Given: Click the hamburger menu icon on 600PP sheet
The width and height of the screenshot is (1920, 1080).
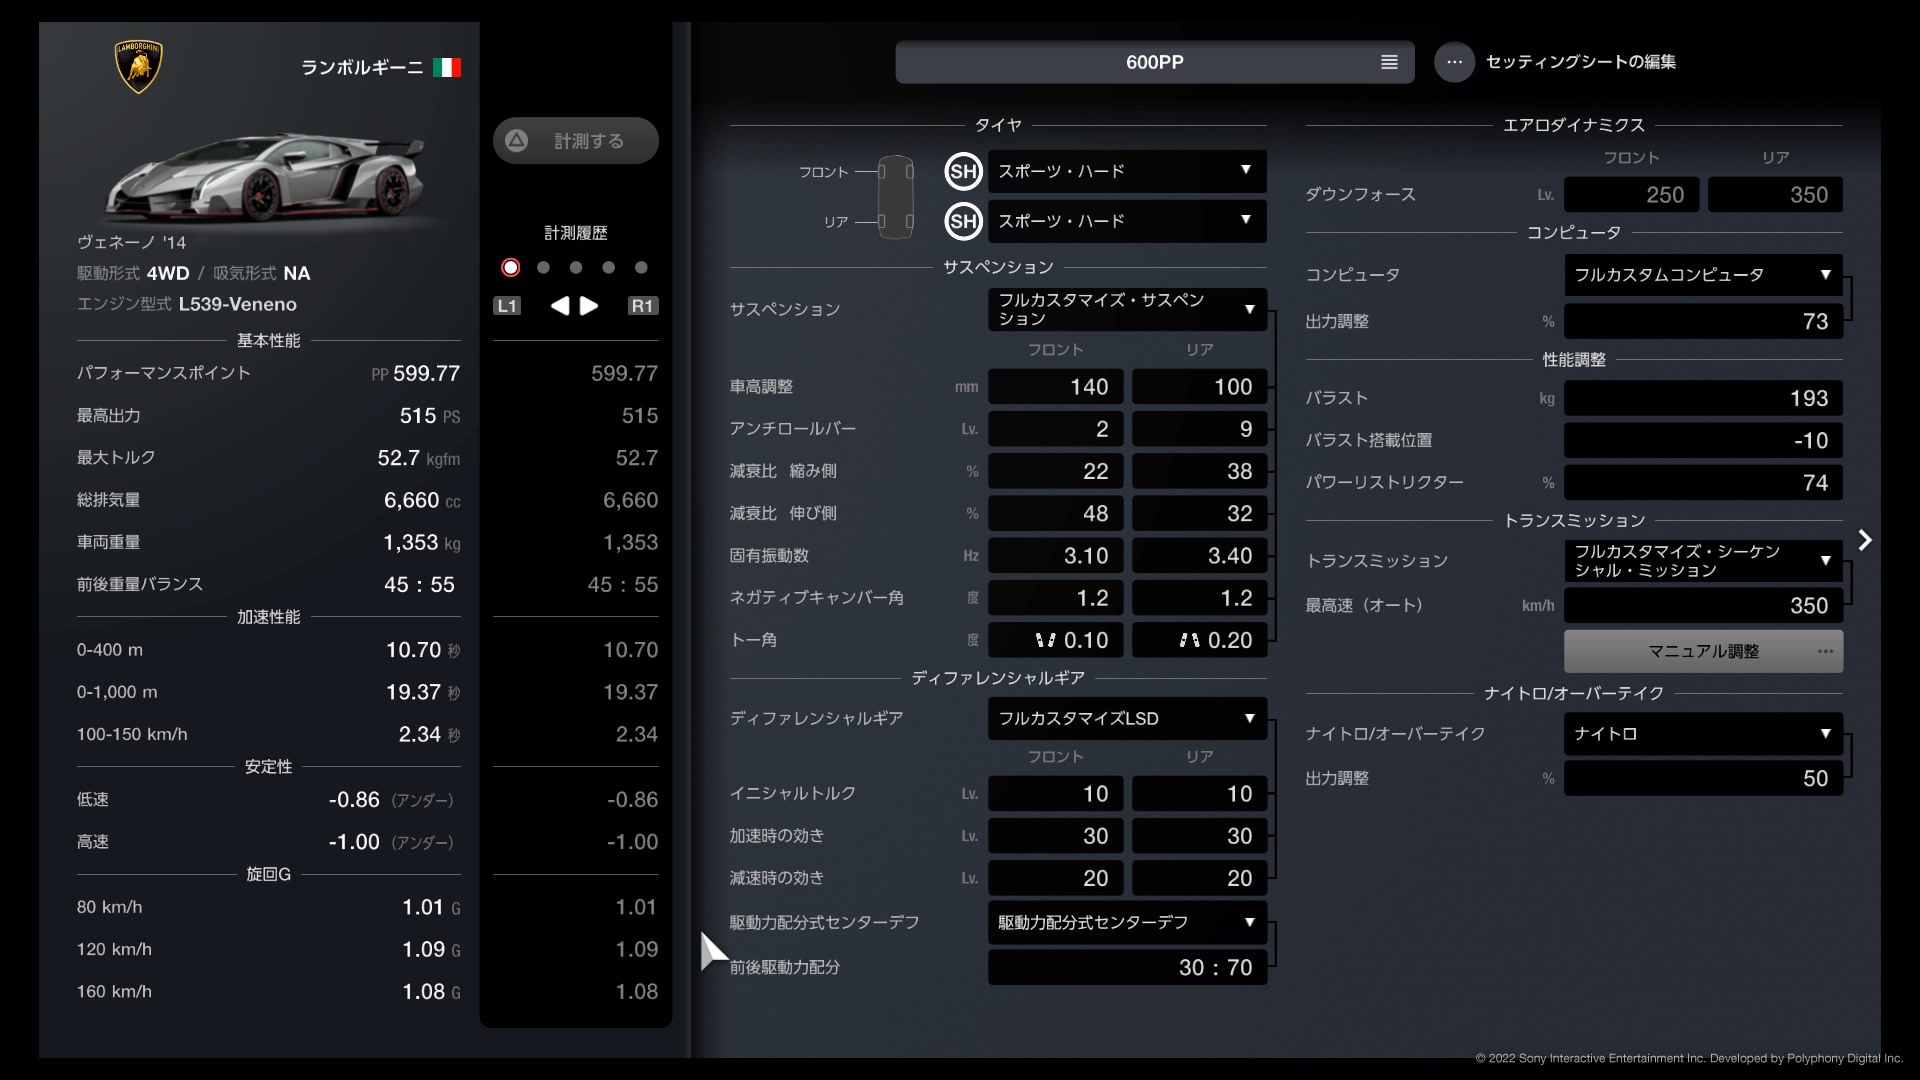Looking at the screenshot, I should tap(1389, 62).
